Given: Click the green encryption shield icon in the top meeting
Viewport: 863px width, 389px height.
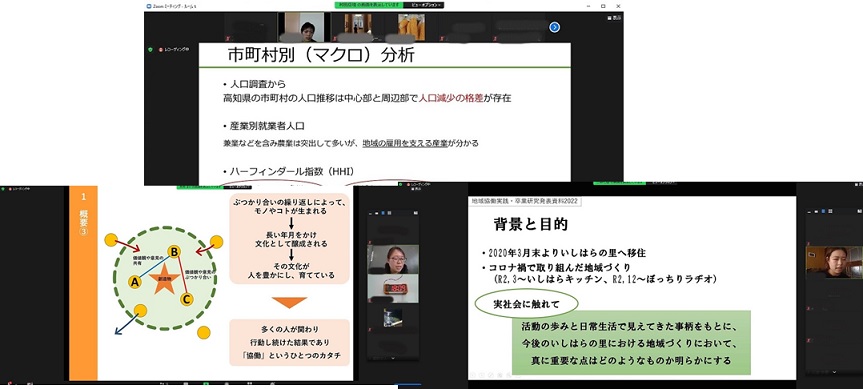Looking at the screenshot, I should [150, 50].
